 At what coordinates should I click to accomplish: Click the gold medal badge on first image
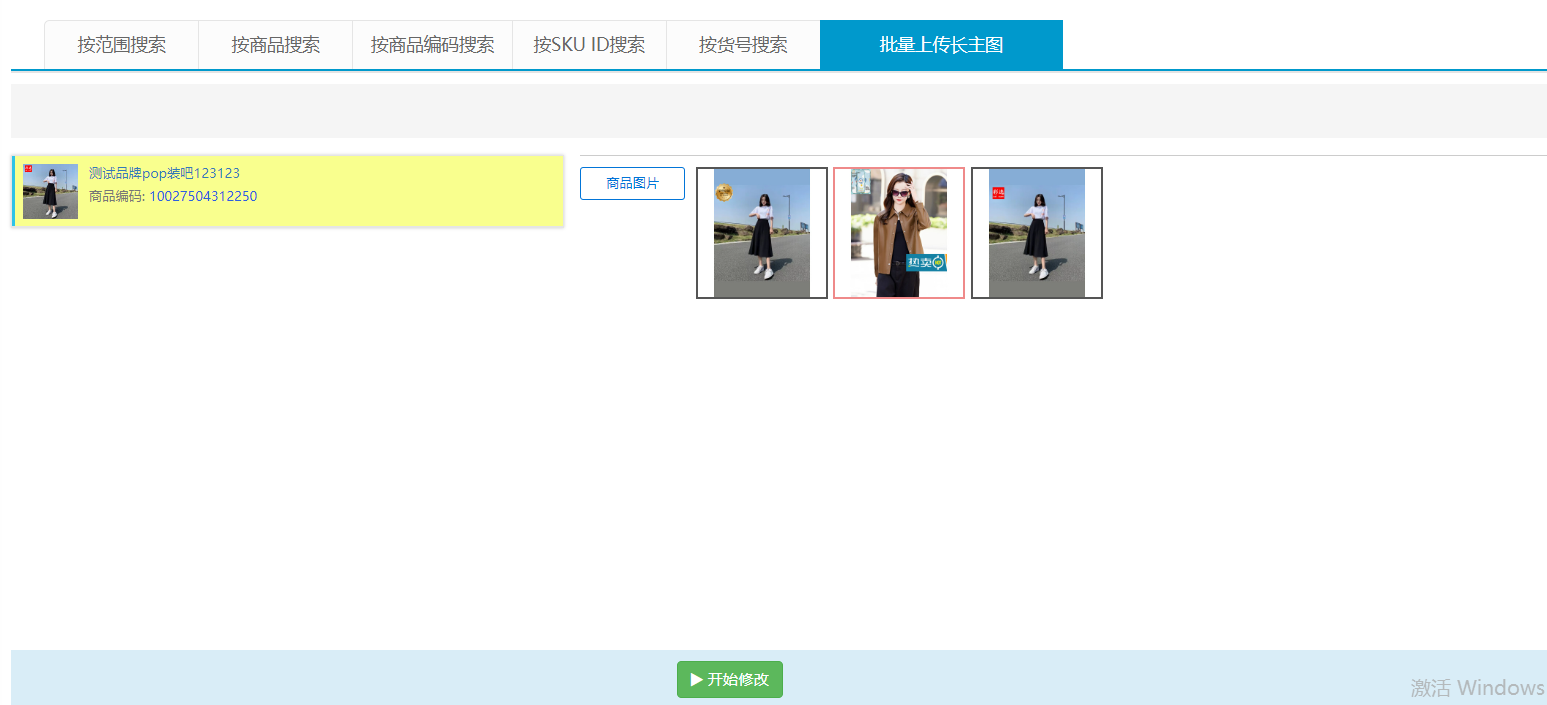724,192
